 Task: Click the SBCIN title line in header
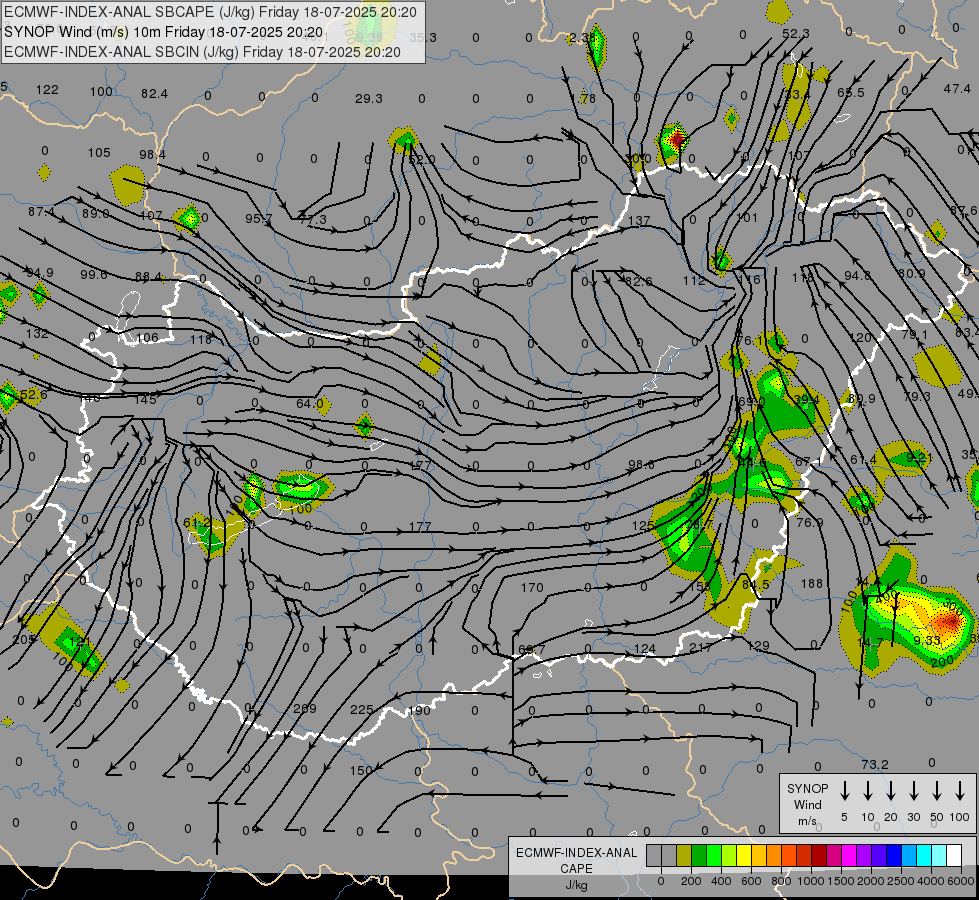(202, 52)
